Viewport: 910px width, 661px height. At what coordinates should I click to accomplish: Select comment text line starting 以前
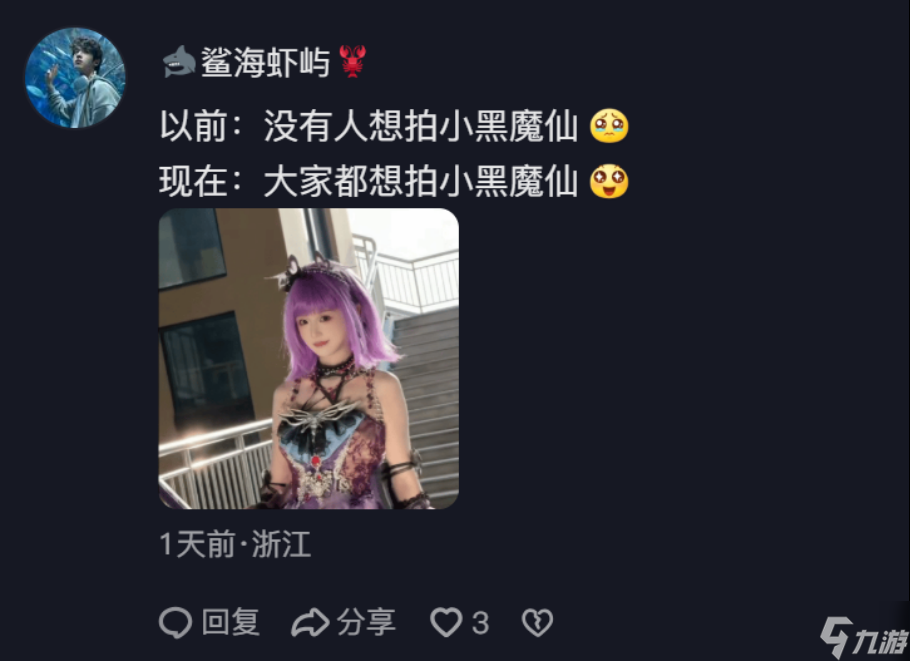[394, 126]
